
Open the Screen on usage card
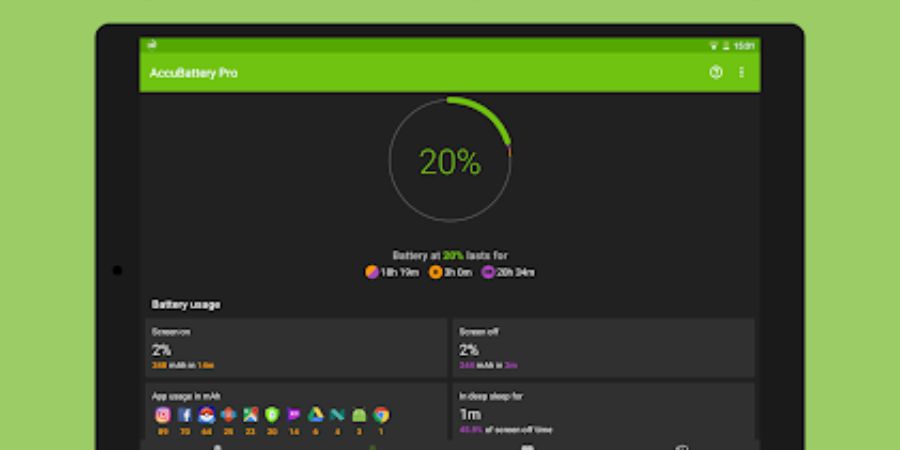tap(296, 348)
